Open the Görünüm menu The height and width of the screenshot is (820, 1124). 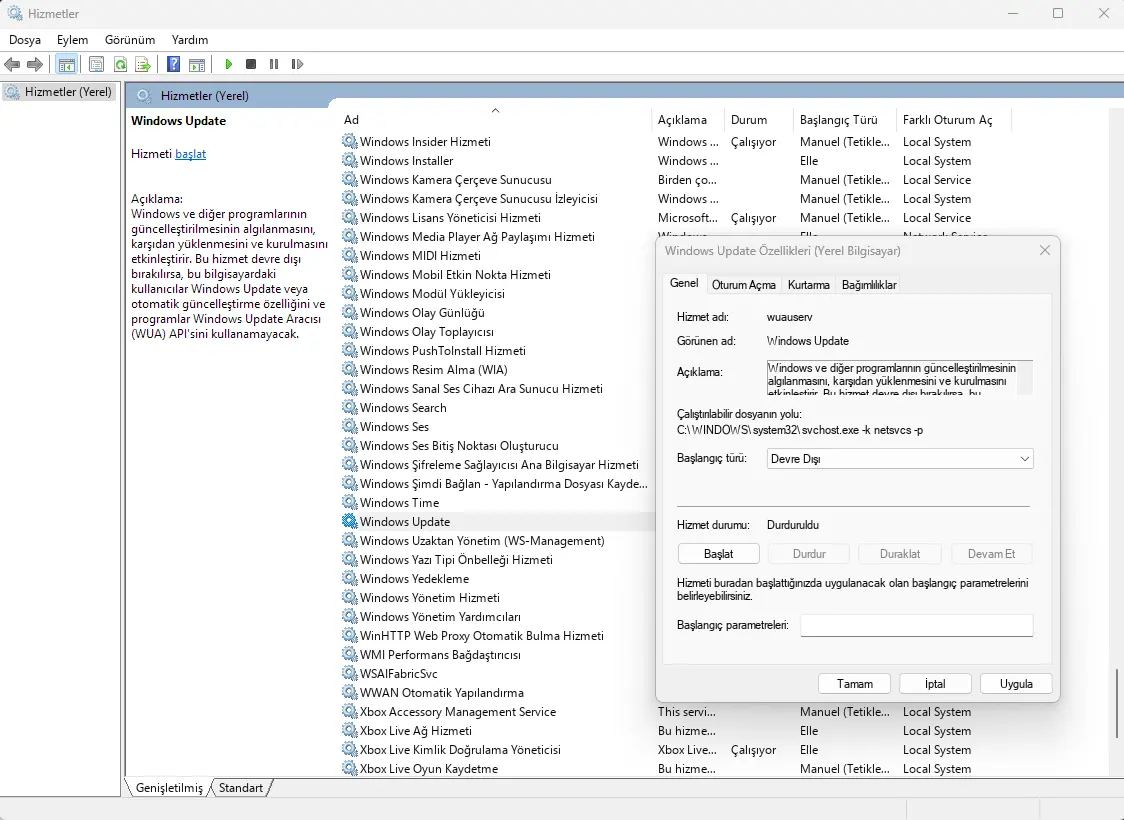[x=130, y=40]
